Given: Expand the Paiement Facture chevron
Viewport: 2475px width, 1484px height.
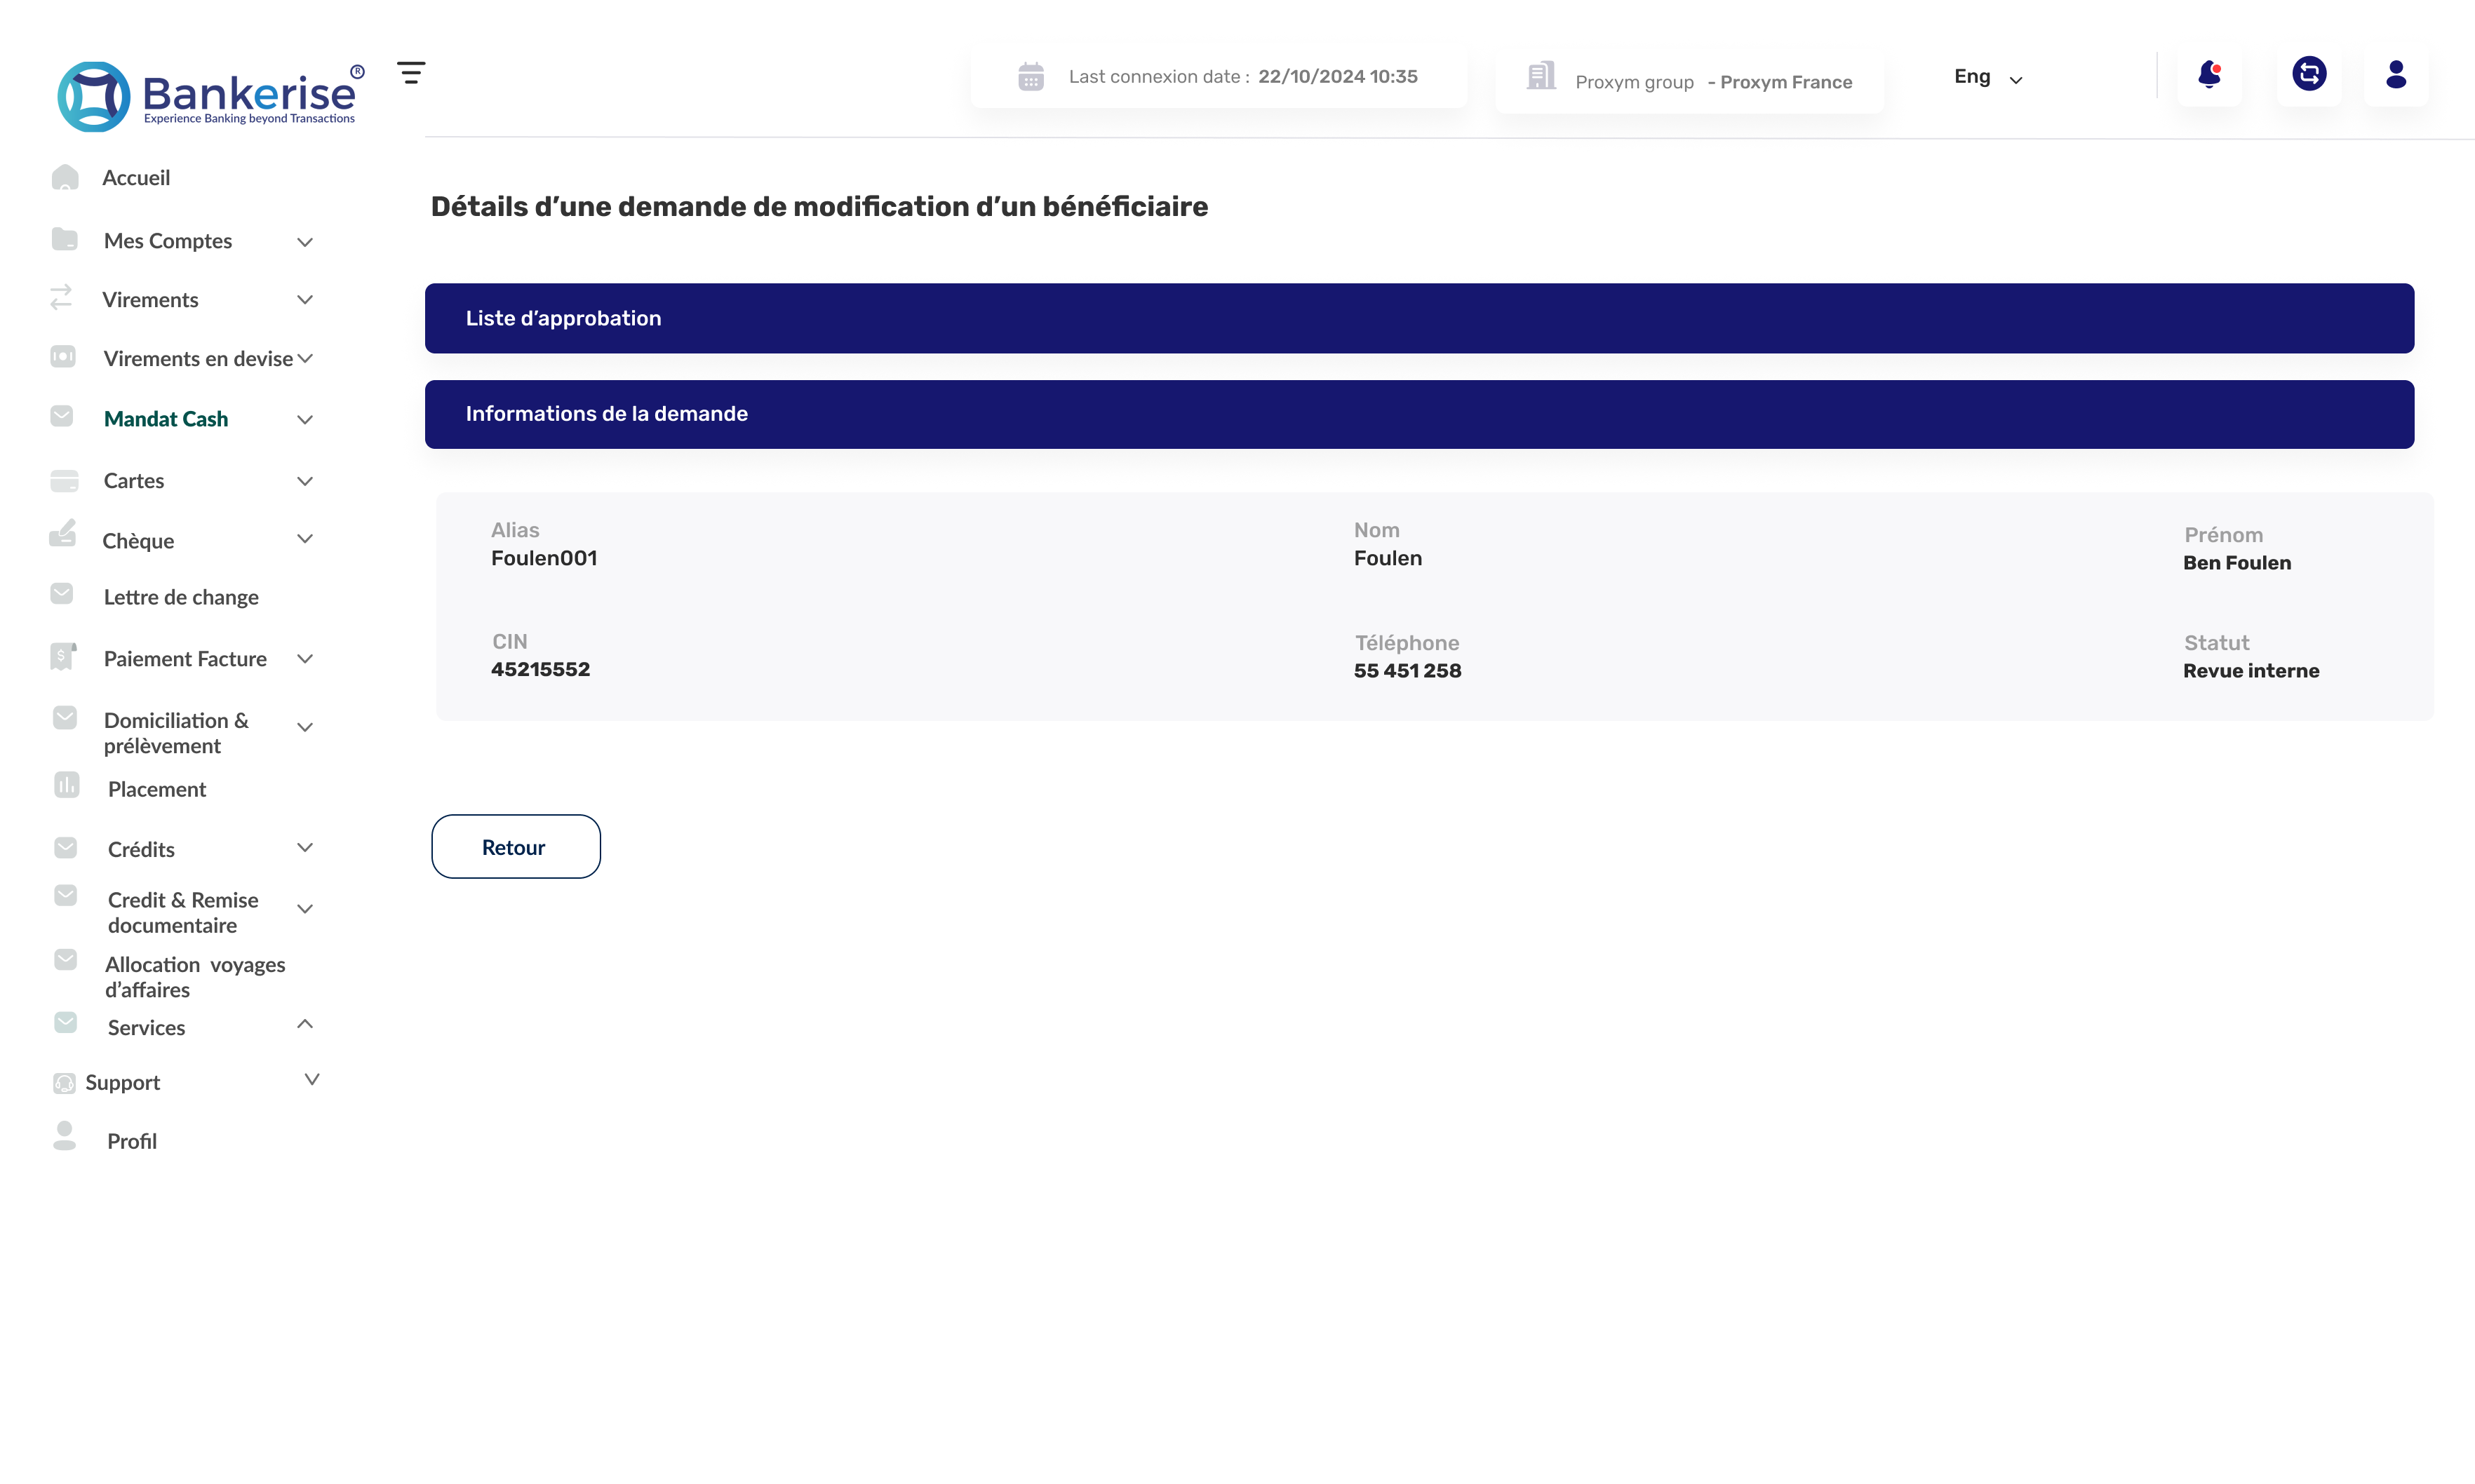Looking at the screenshot, I should pos(305,659).
